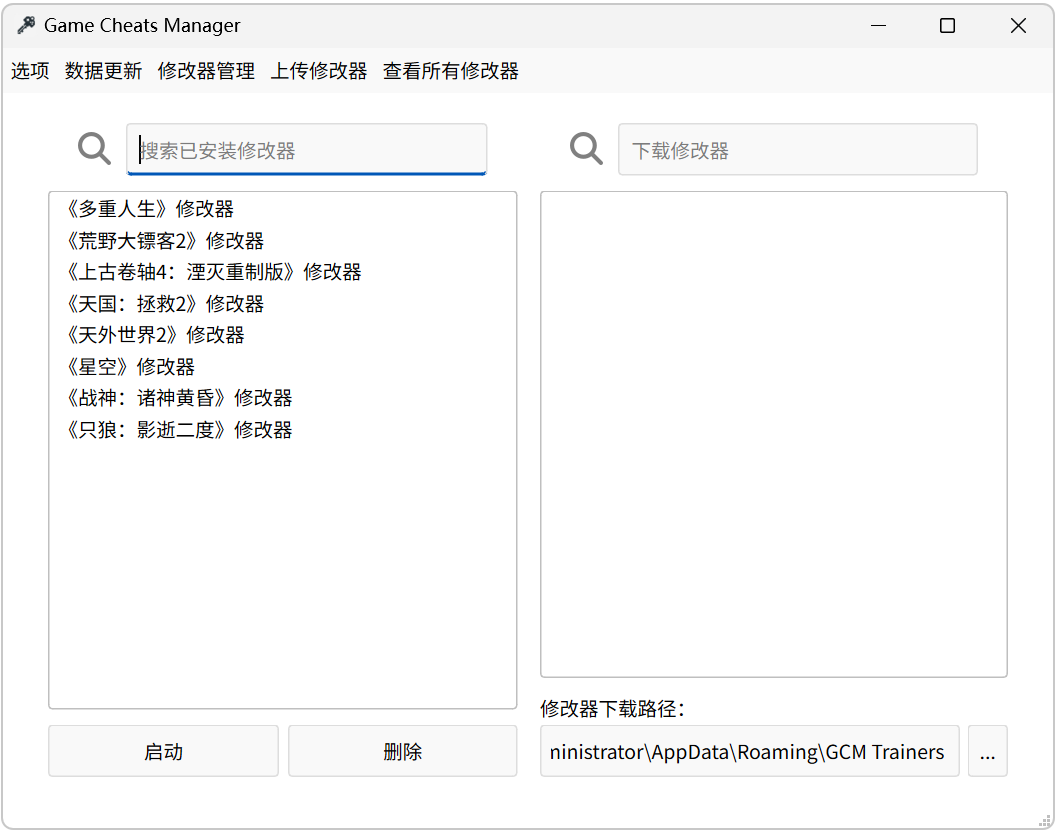Minimize the Game Cheats Manager window
This screenshot has height=832, width=1056.
[x=878, y=26]
